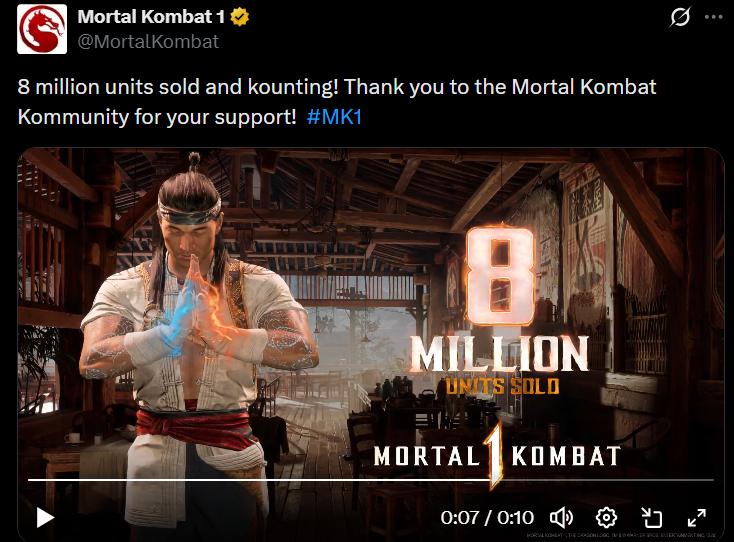Click the gold verified badge
The image size is (734, 542).
point(239,17)
